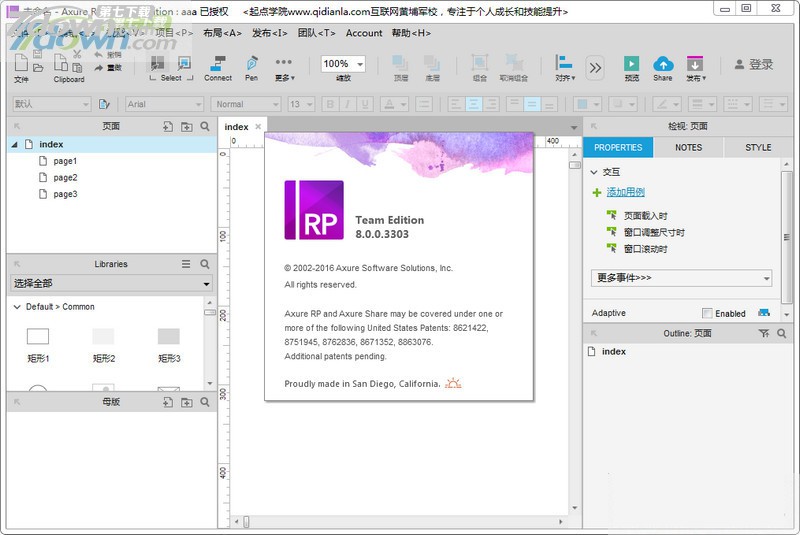The image size is (800, 535).
Task: Open the Account menu
Action: (x=364, y=33)
